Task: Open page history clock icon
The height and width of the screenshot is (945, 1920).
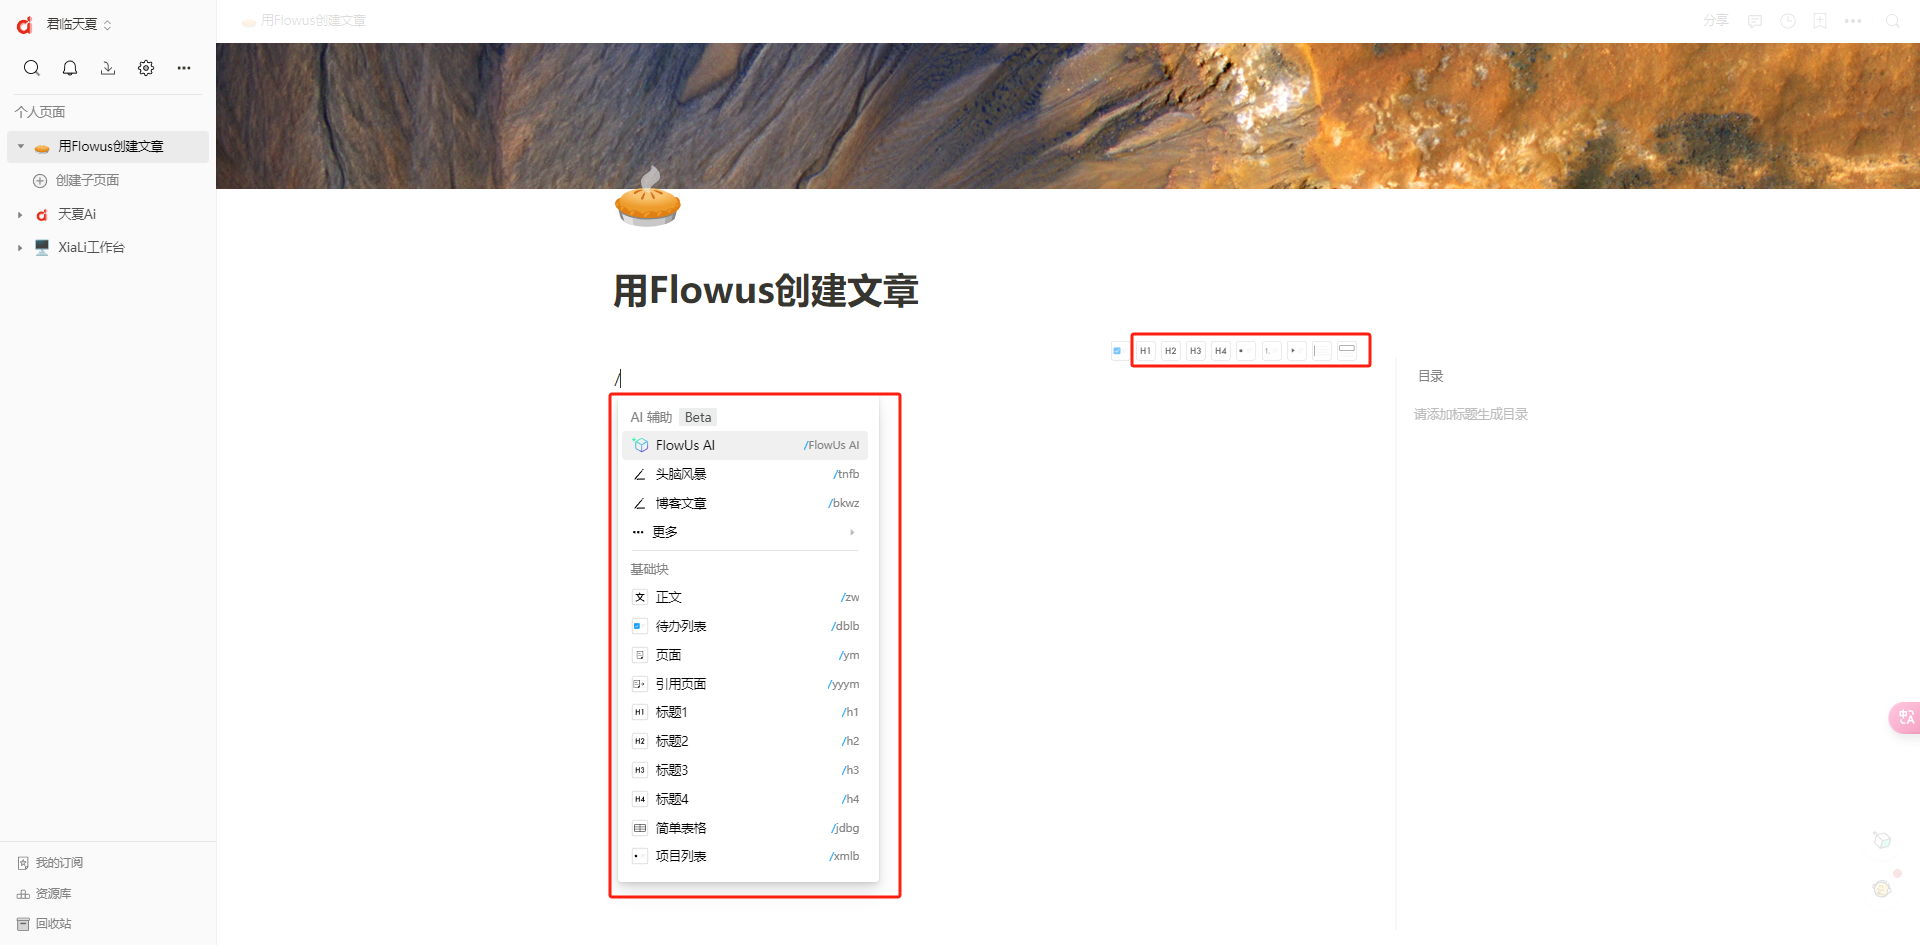Action: tap(1788, 21)
